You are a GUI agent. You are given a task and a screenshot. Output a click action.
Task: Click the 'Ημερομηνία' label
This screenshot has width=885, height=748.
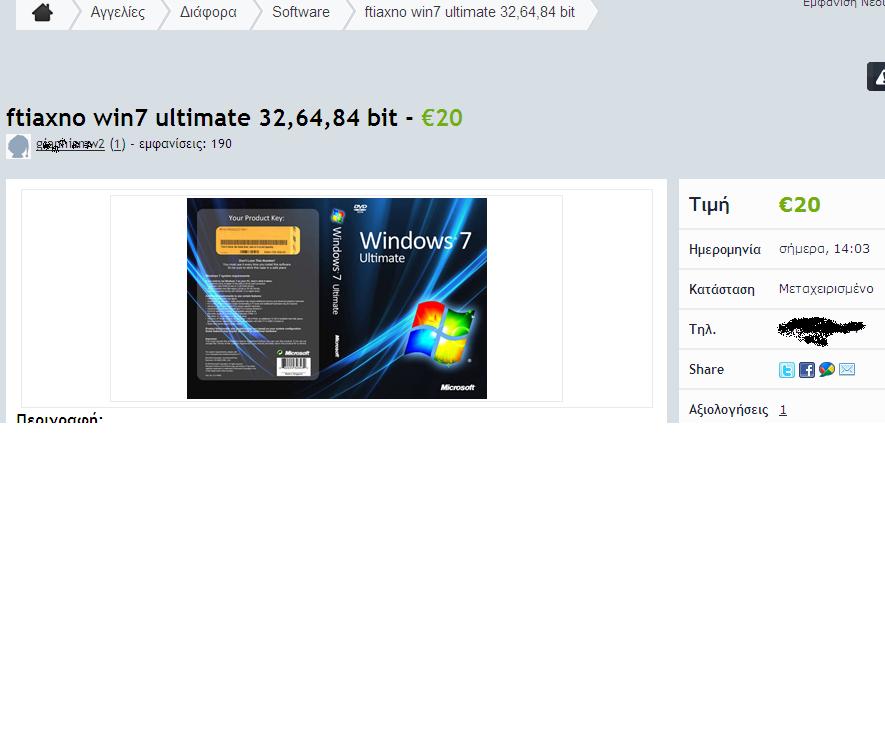point(725,249)
